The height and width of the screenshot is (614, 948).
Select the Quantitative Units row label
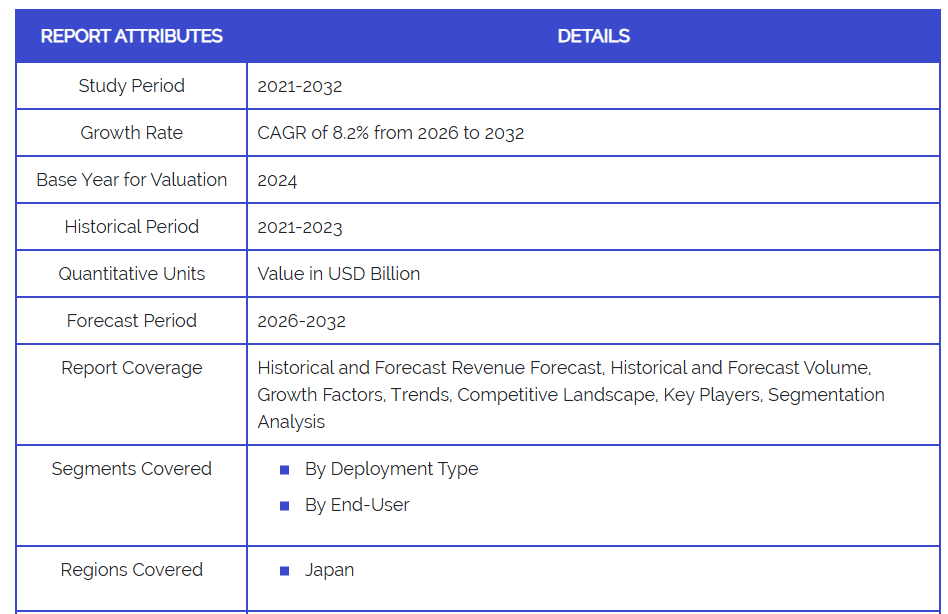(131, 274)
